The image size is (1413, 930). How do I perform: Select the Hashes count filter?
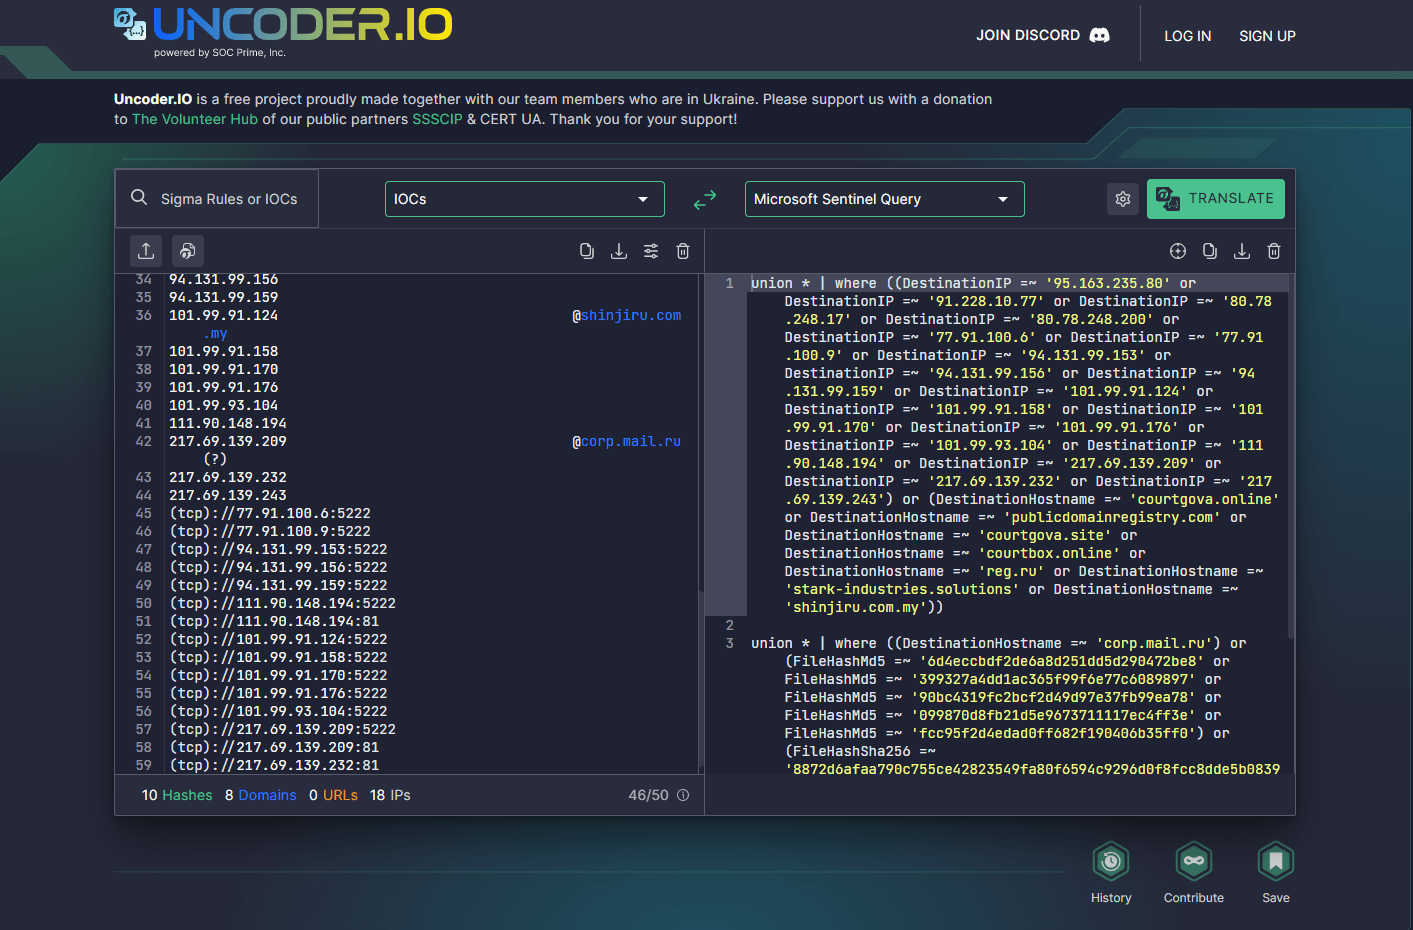(177, 795)
